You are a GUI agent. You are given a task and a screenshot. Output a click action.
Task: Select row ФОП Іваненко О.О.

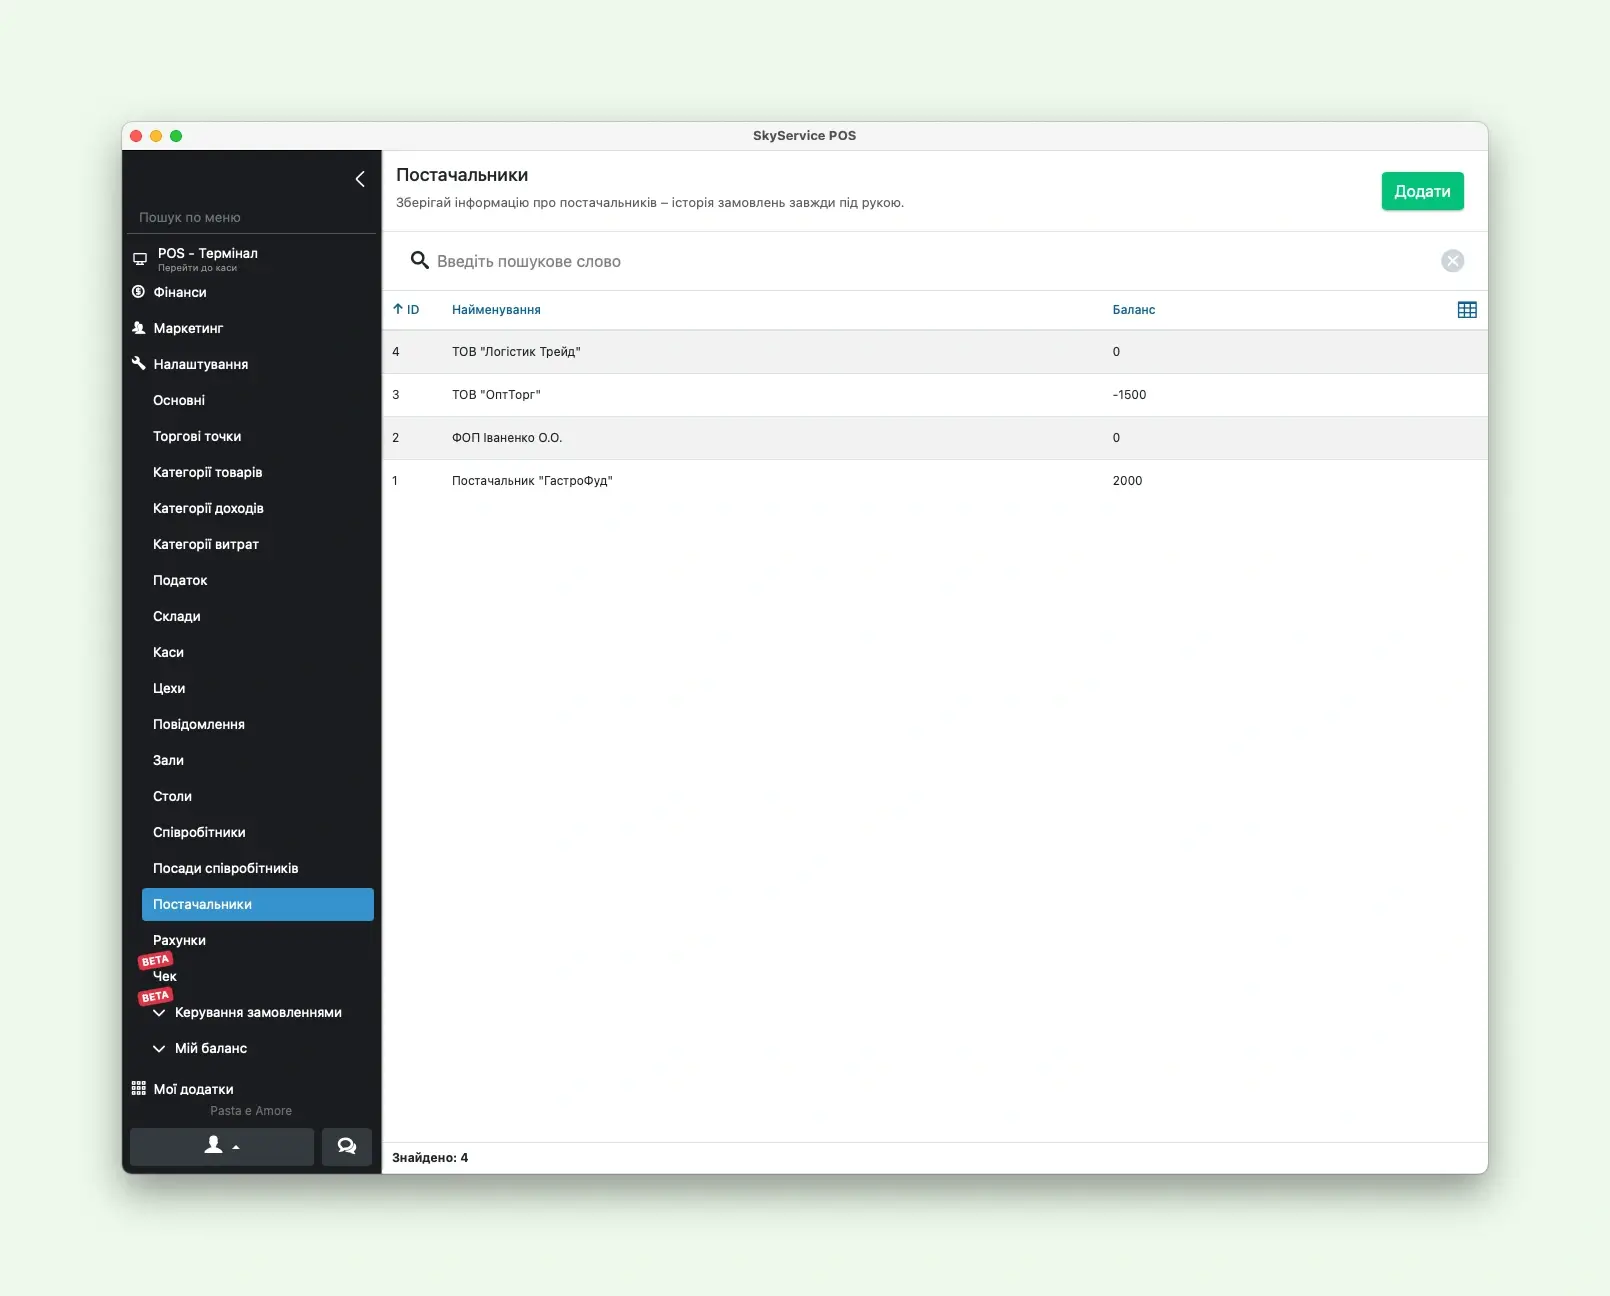pyautogui.click(x=935, y=438)
